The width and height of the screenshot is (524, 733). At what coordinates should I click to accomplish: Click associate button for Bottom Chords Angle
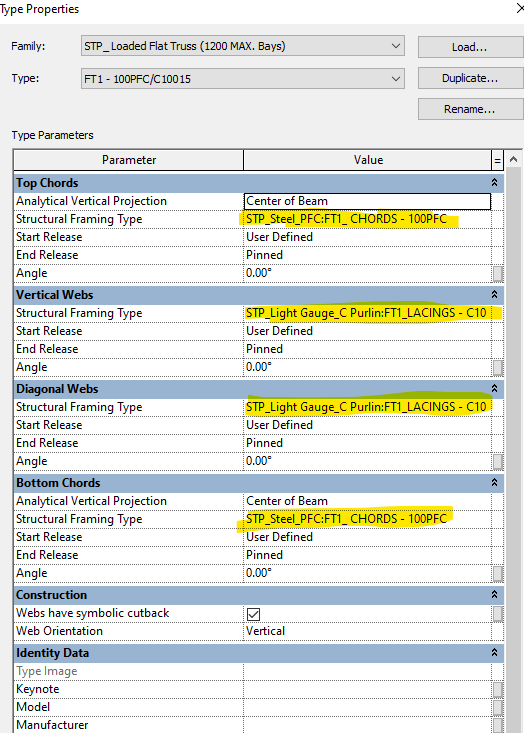click(498, 574)
